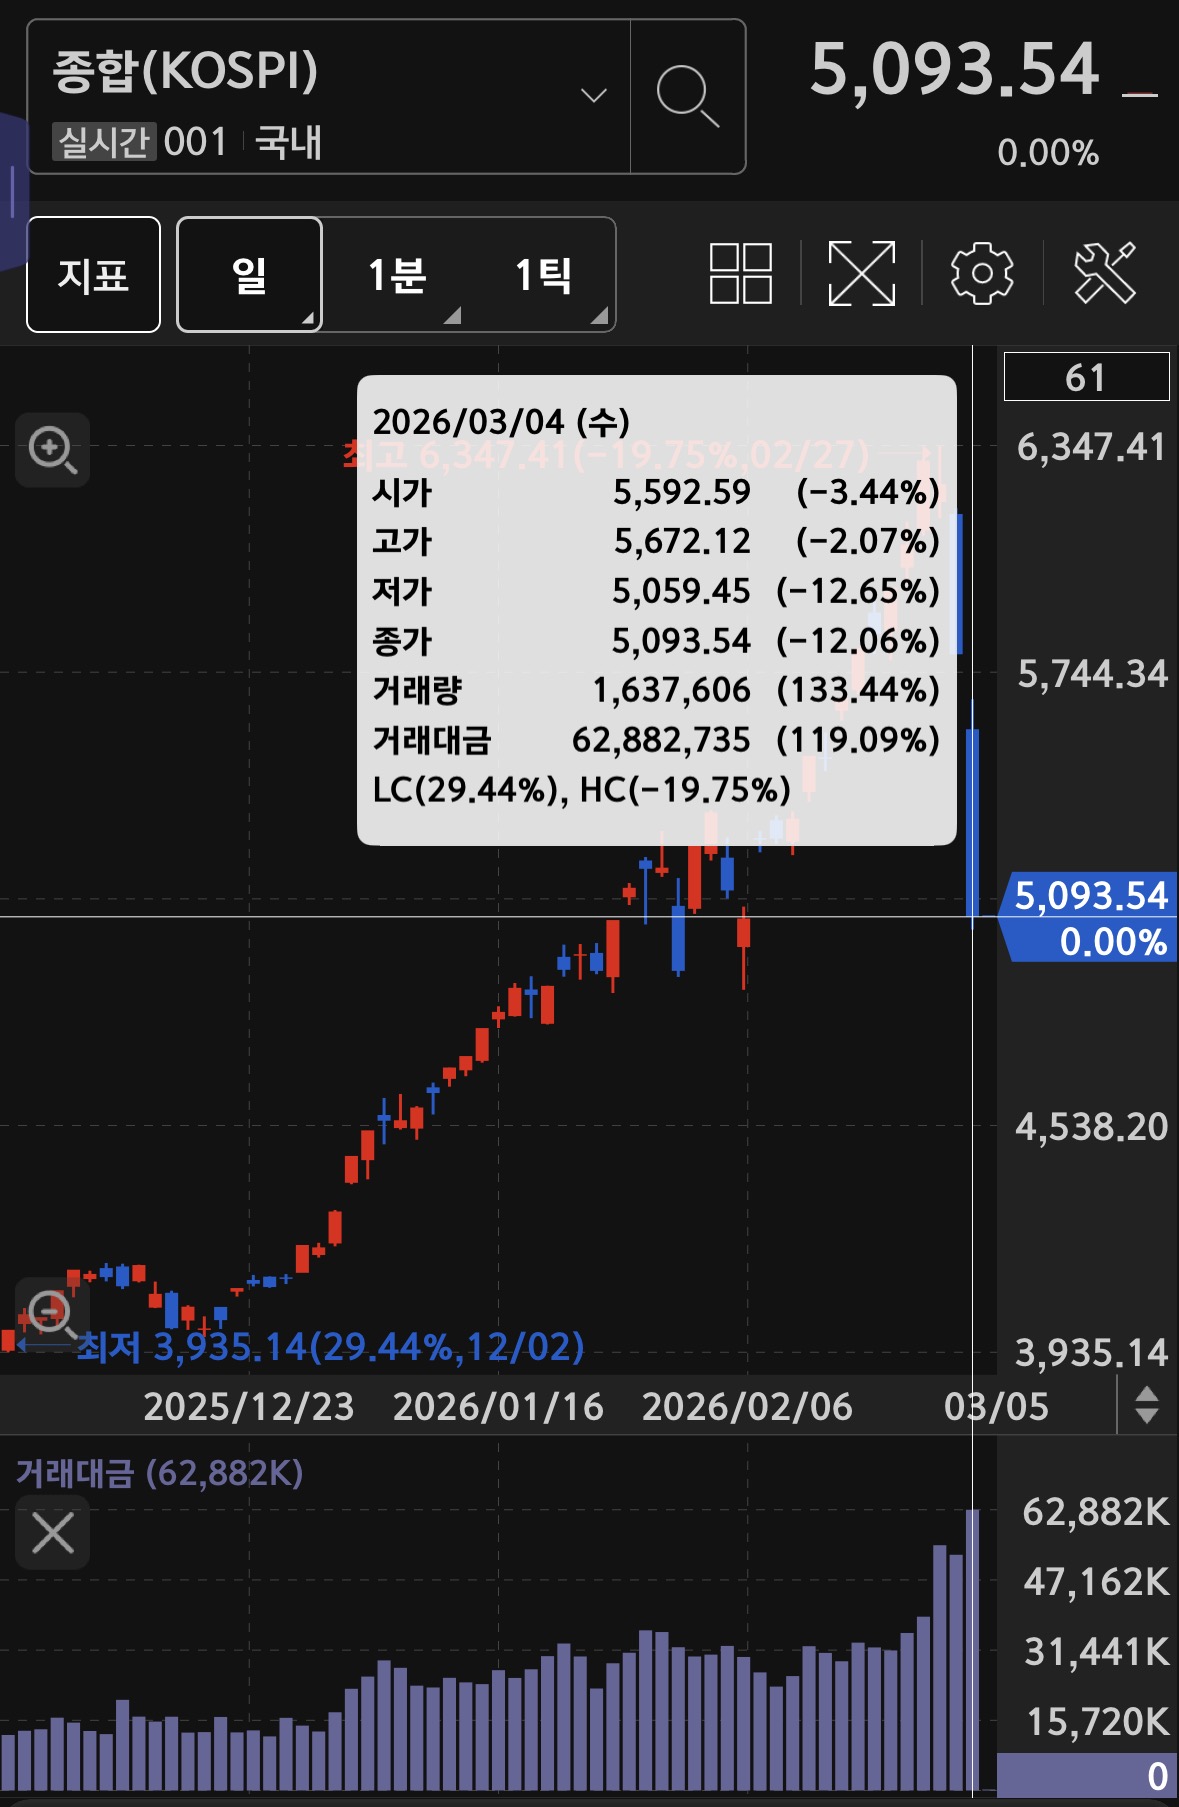The width and height of the screenshot is (1179, 1807).
Task: Click the 4,538.20 price axis label
Action: point(1092,1127)
